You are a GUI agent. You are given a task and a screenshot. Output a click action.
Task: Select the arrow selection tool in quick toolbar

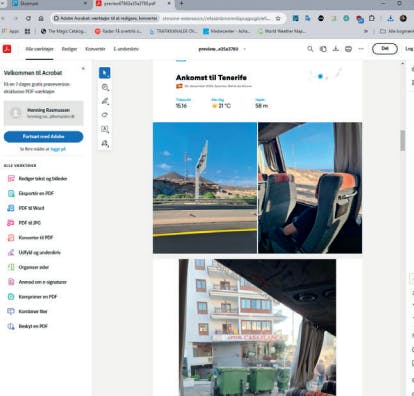(x=105, y=73)
